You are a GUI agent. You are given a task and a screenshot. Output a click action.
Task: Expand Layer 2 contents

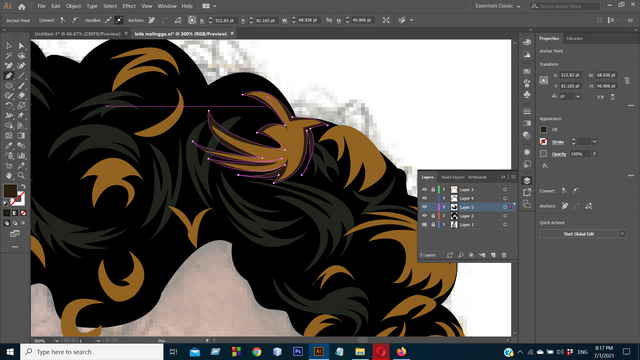point(444,216)
